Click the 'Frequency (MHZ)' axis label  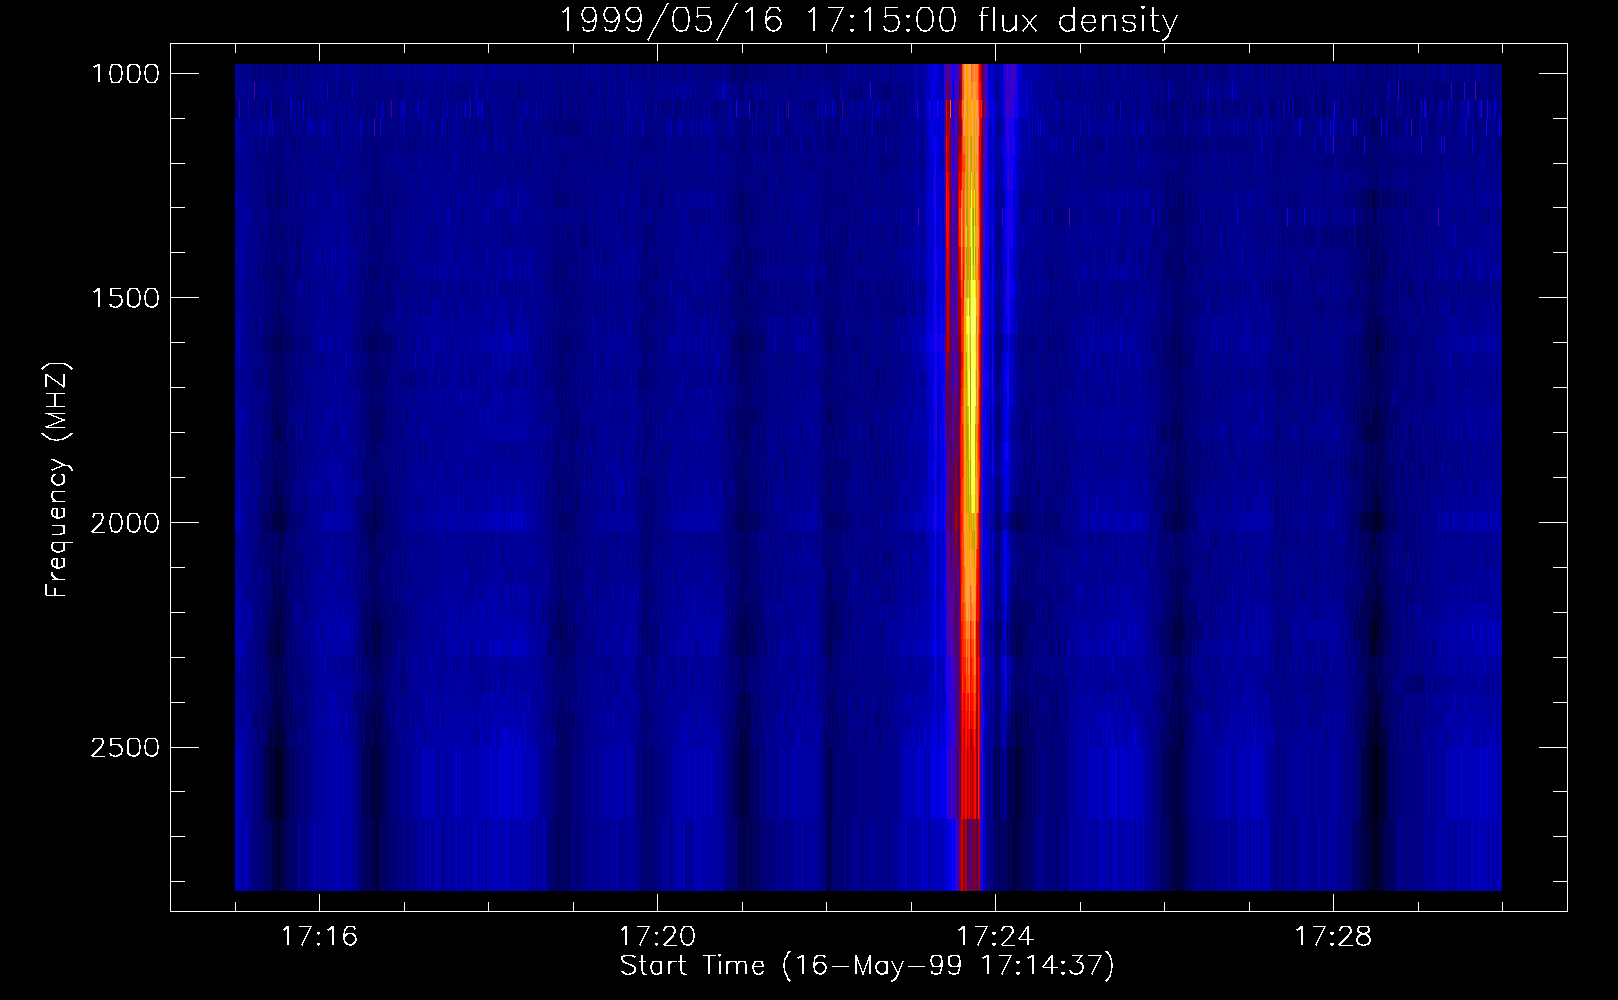click(x=57, y=480)
